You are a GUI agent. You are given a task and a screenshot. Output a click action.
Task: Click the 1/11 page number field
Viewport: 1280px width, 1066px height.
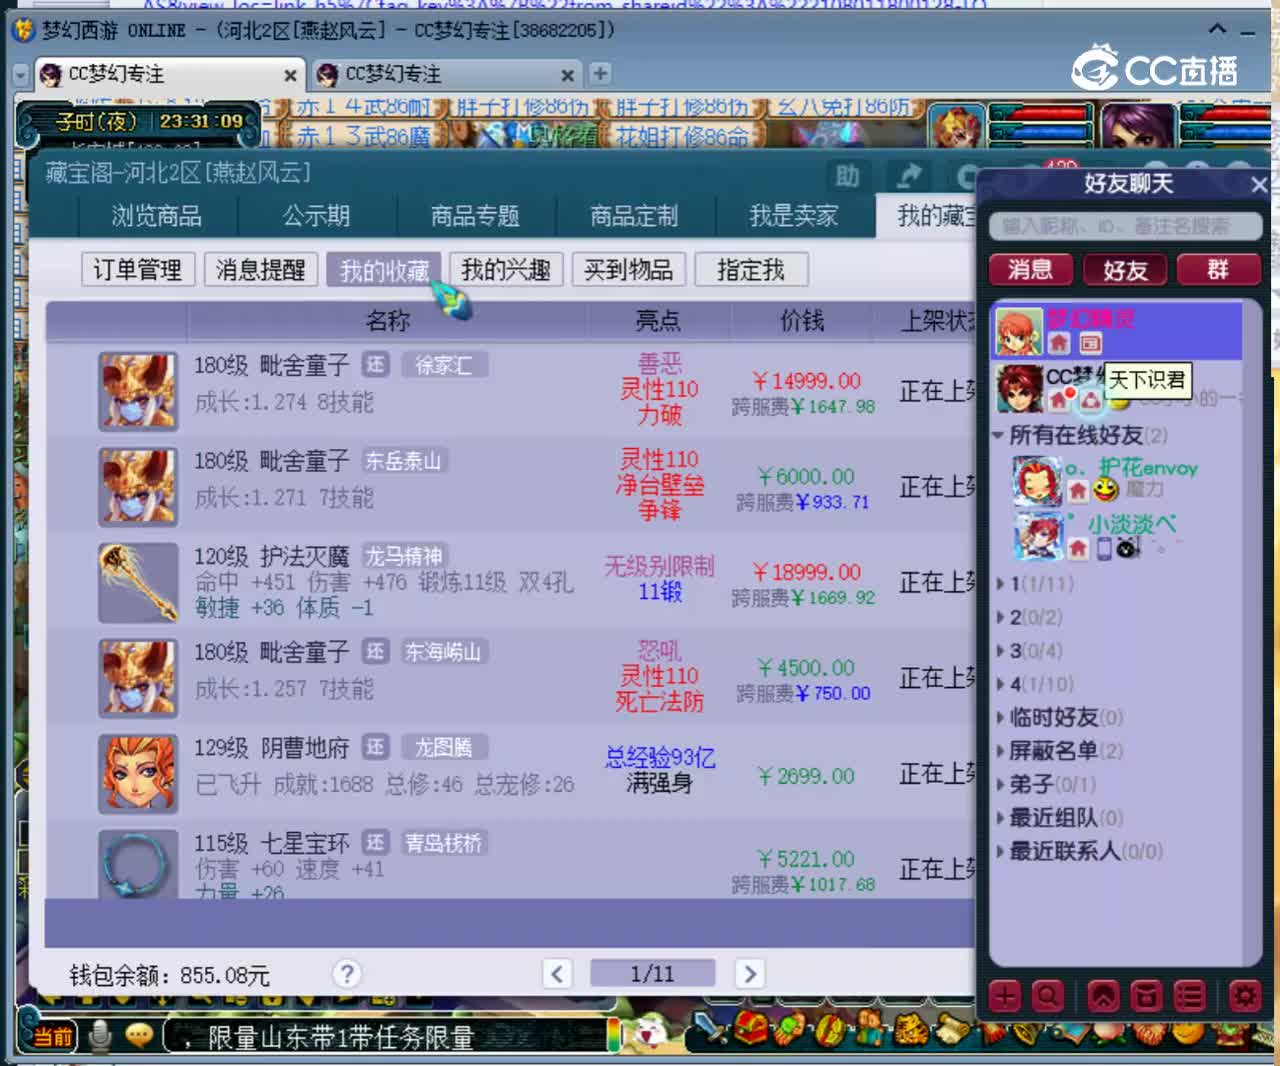tap(652, 973)
